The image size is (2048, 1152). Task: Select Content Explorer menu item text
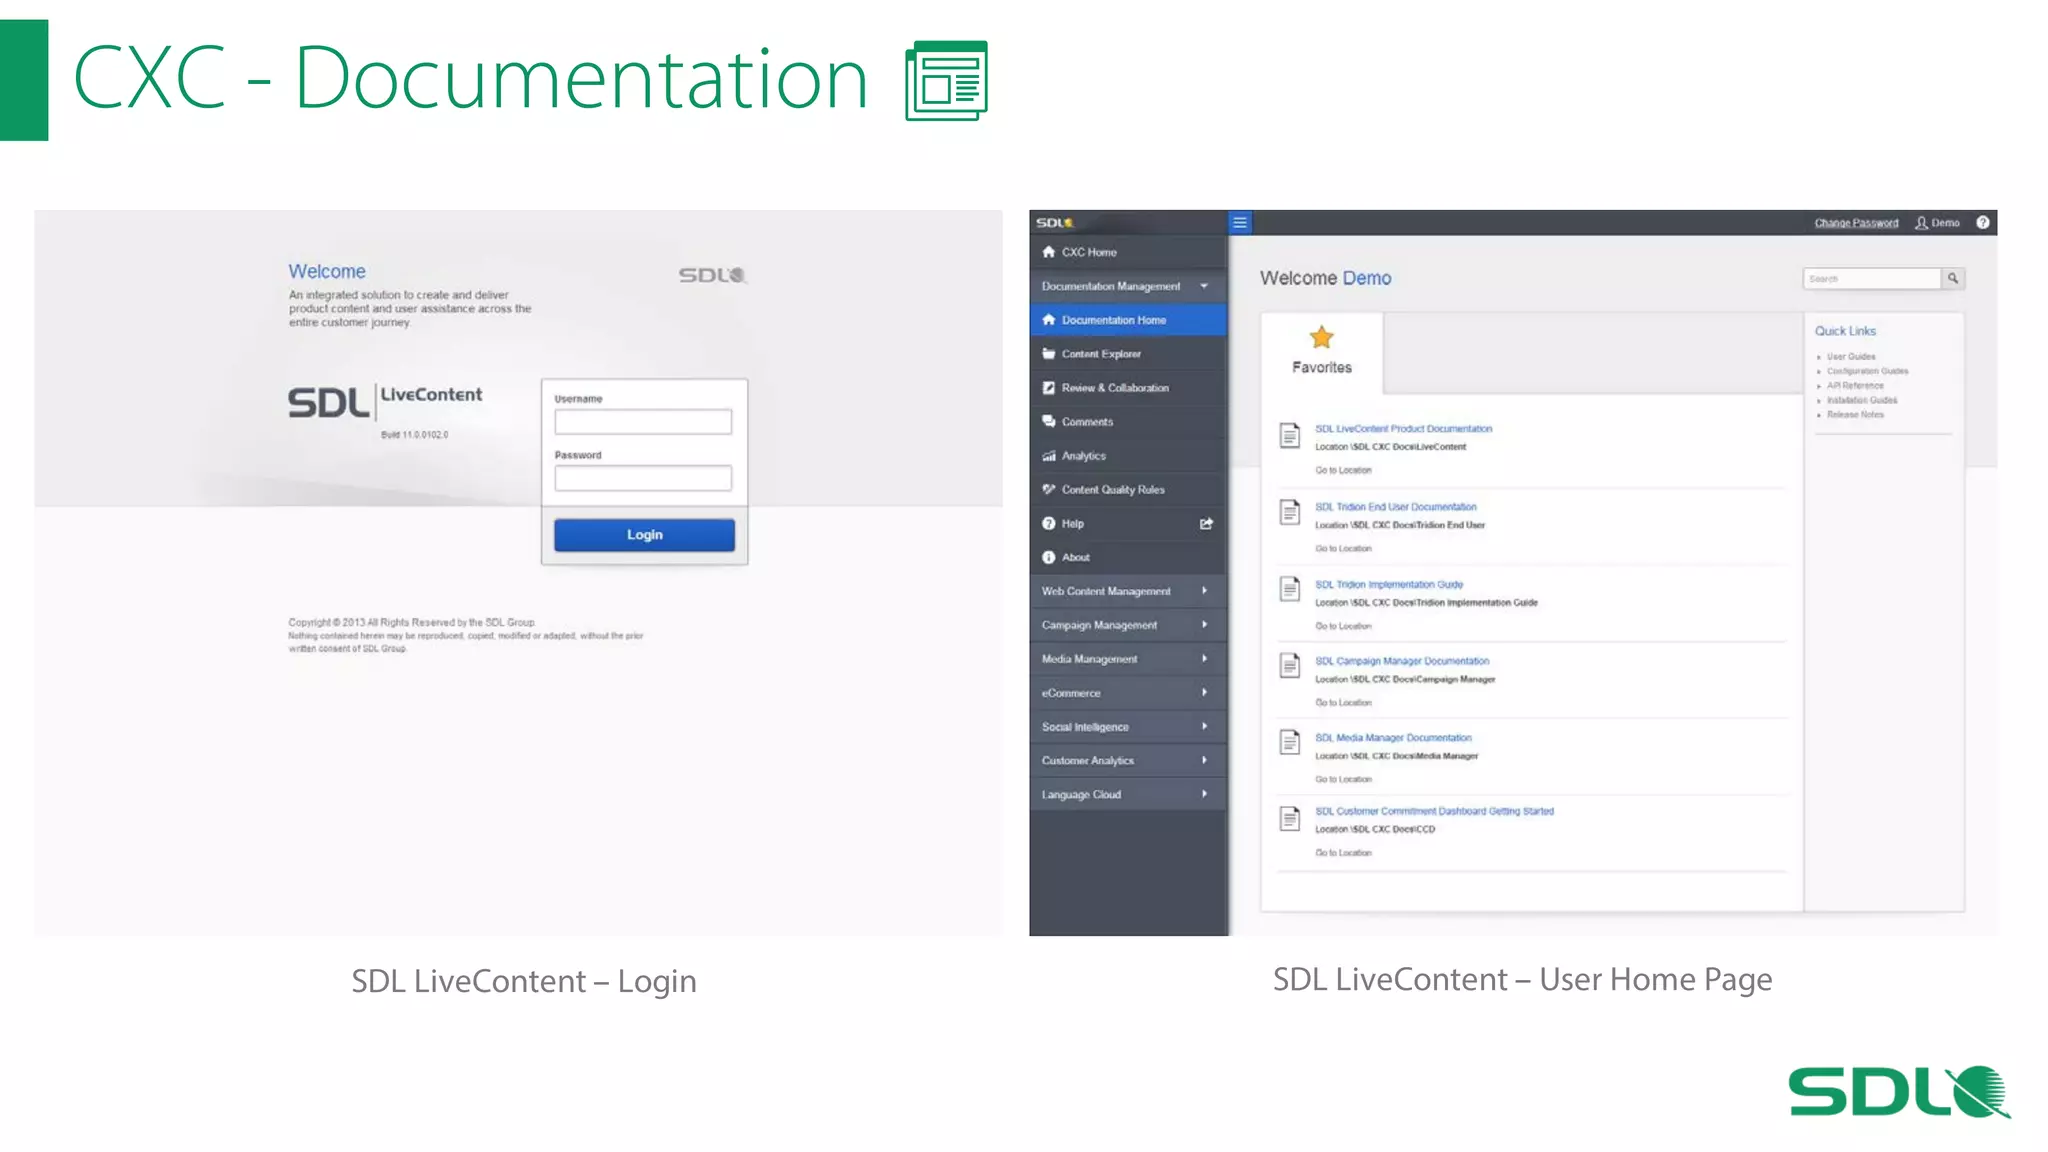click(x=1101, y=354)
